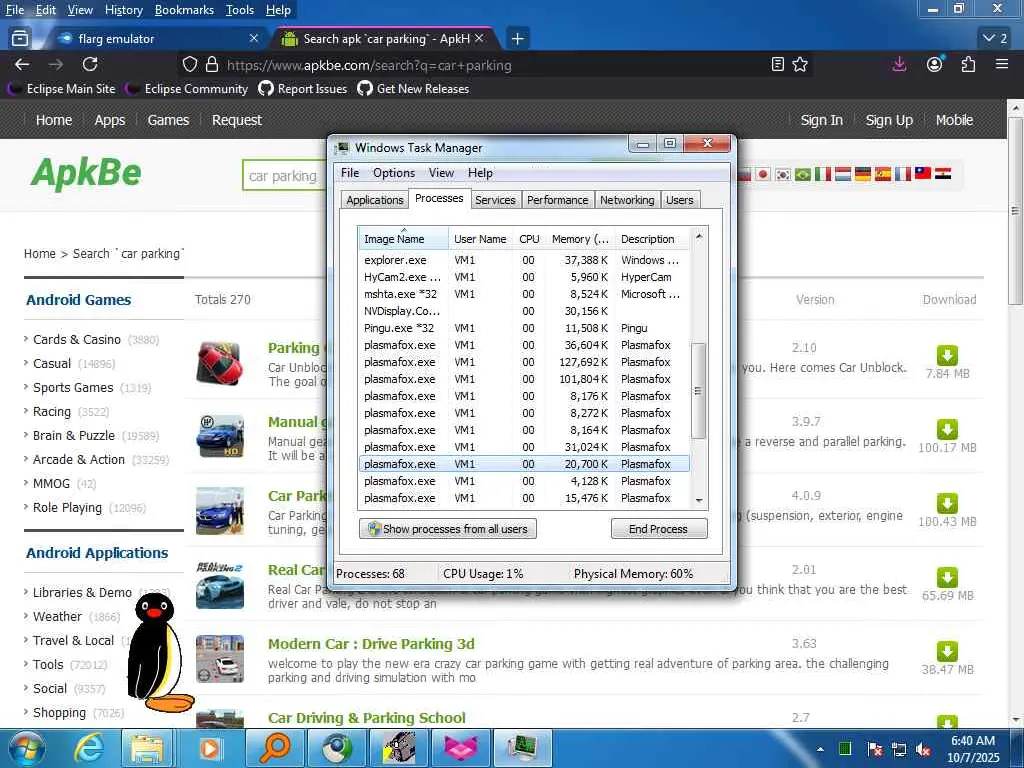Click Show processes from all users button
This screenshot has height=768, width=1024.
(x=448, y=529)
